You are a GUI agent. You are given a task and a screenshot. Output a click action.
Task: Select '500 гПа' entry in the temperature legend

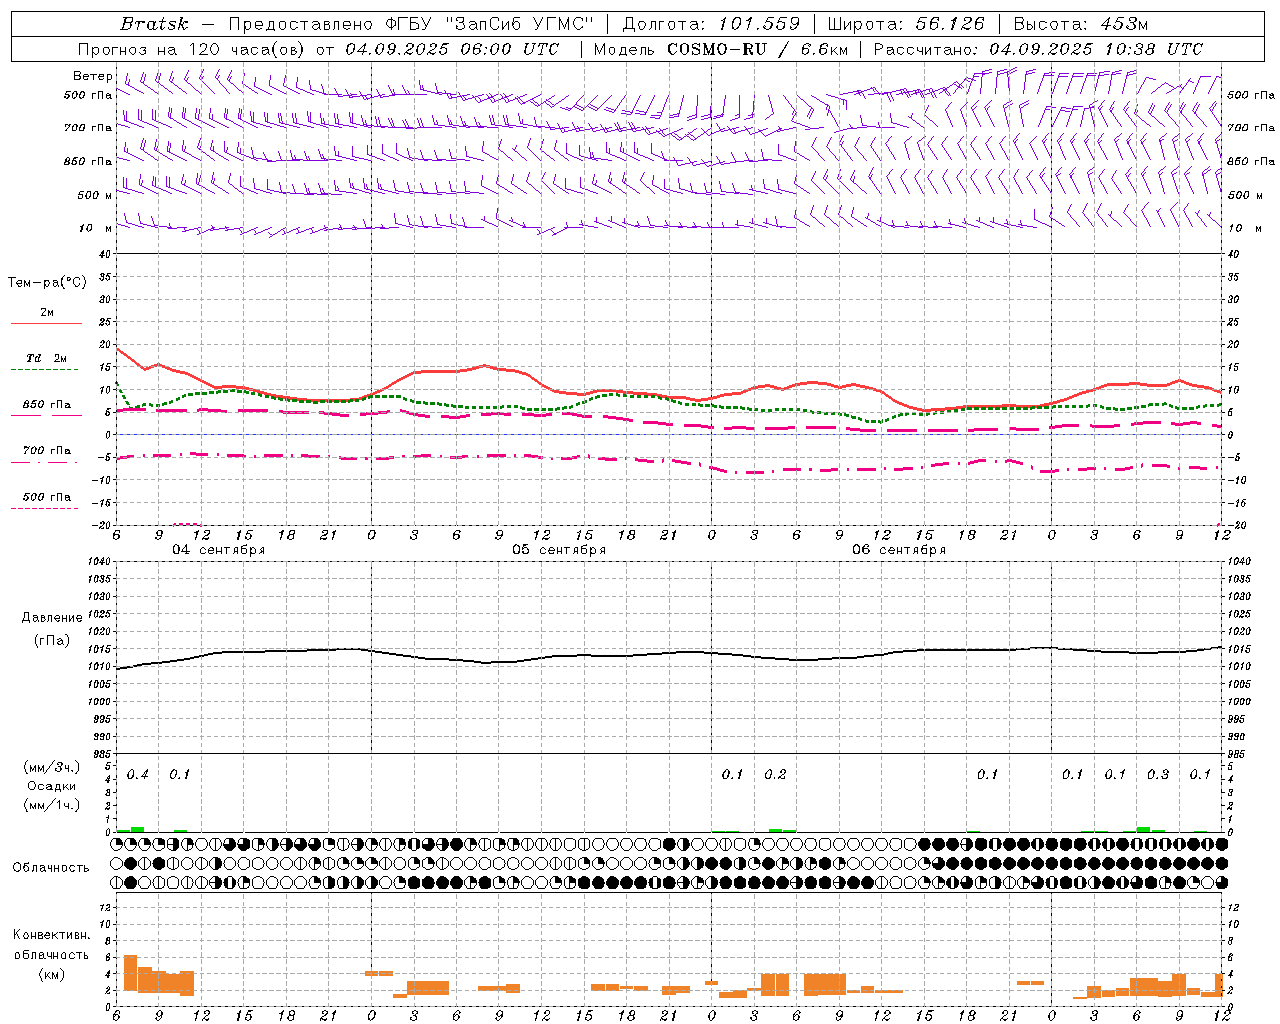(x=46, y=497)
